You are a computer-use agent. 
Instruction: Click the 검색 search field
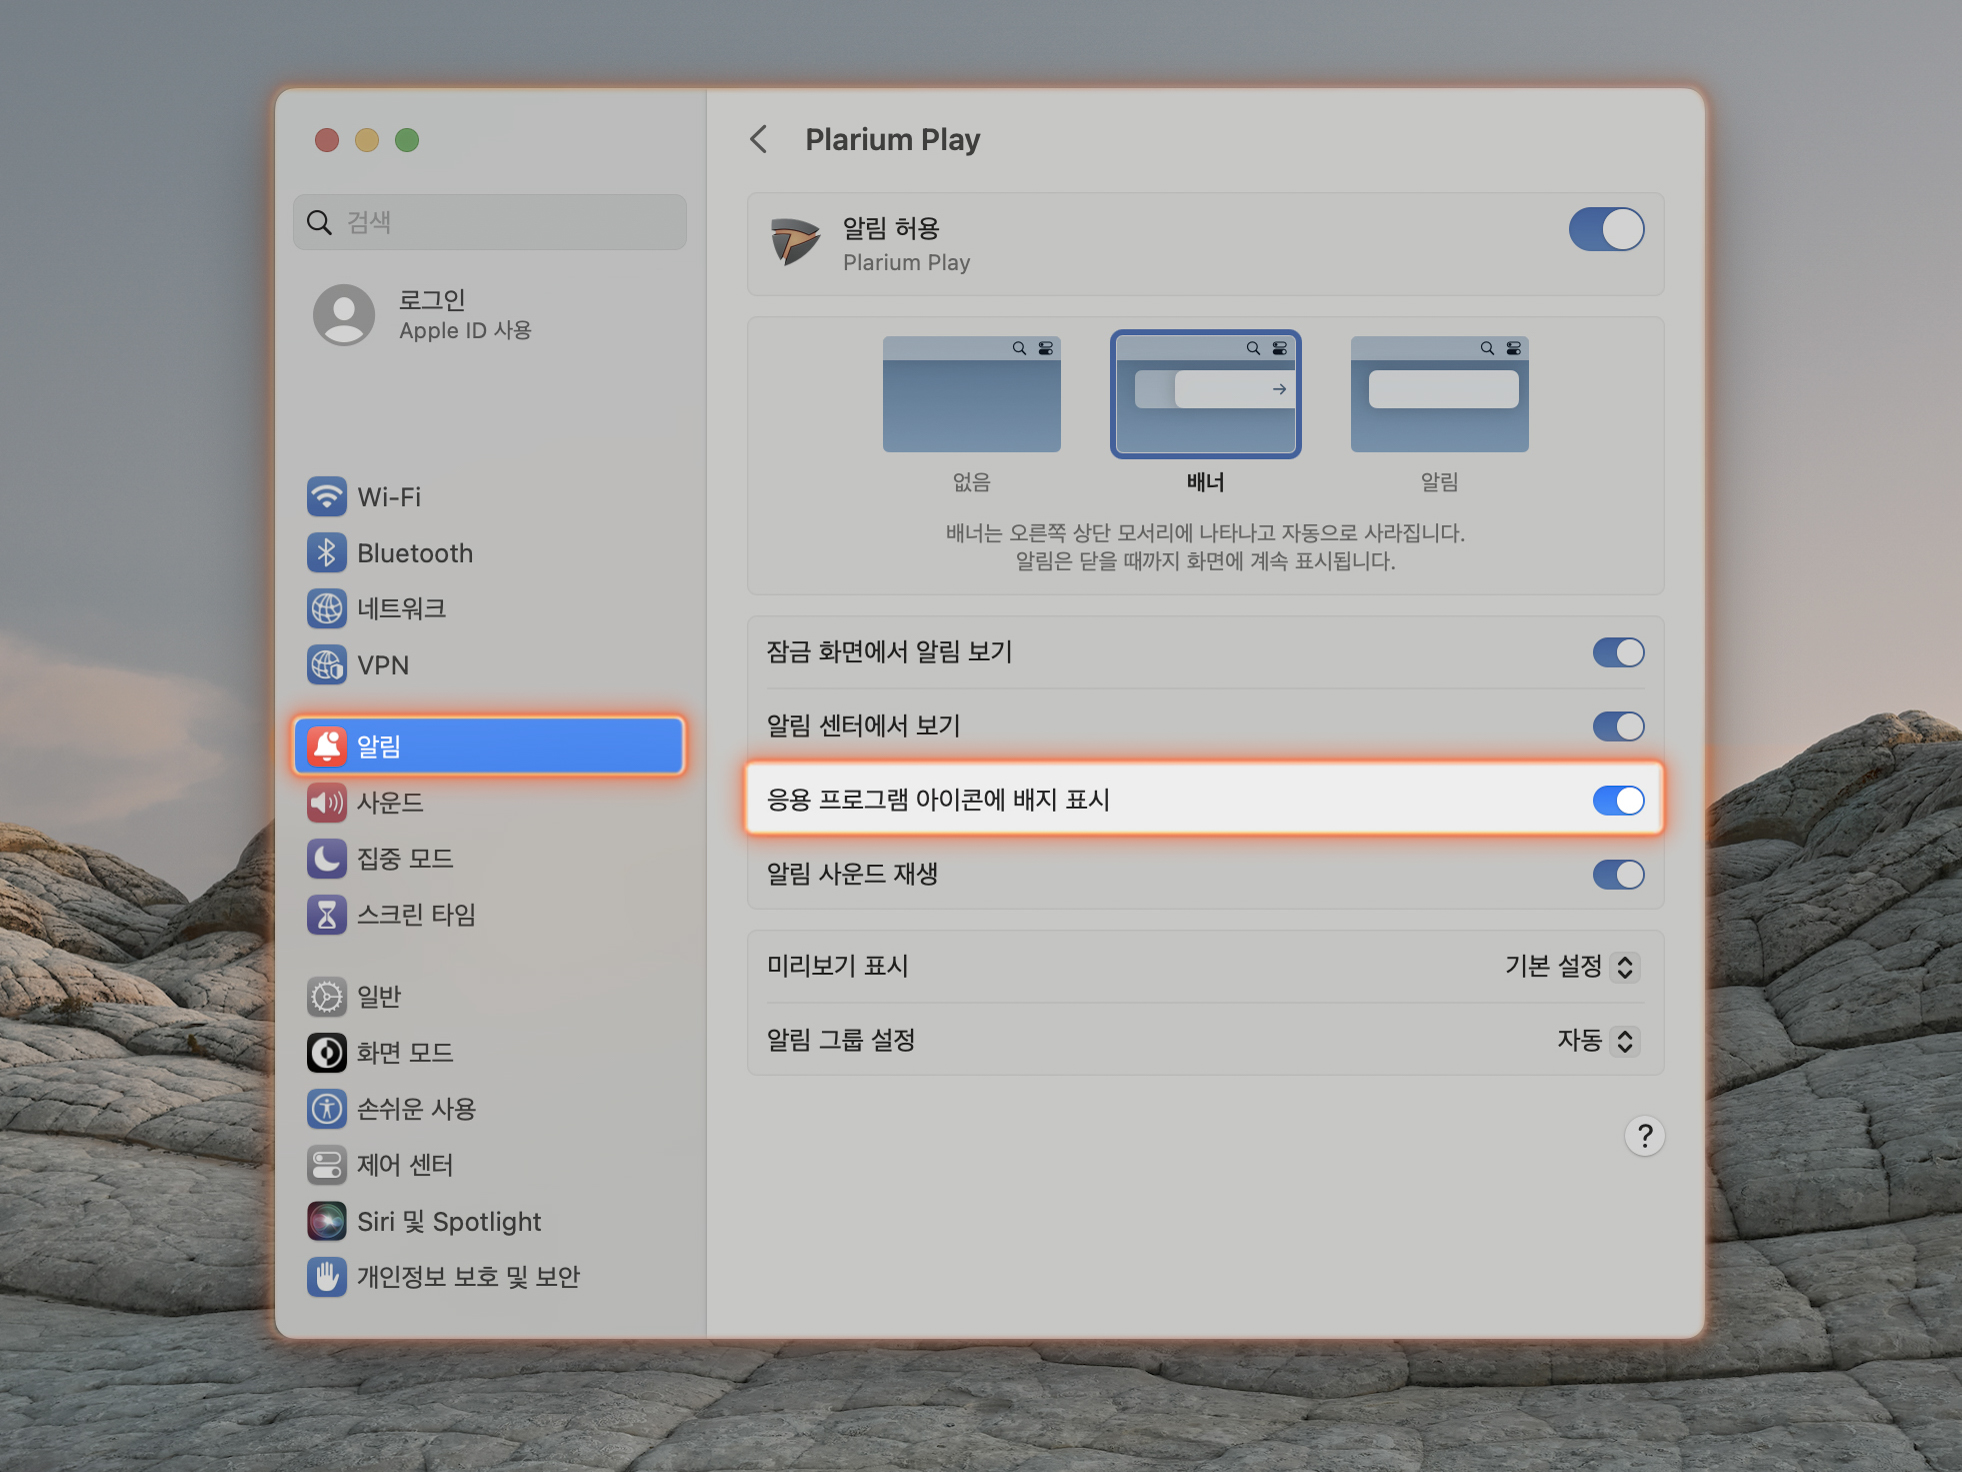(x=490, y=222)
